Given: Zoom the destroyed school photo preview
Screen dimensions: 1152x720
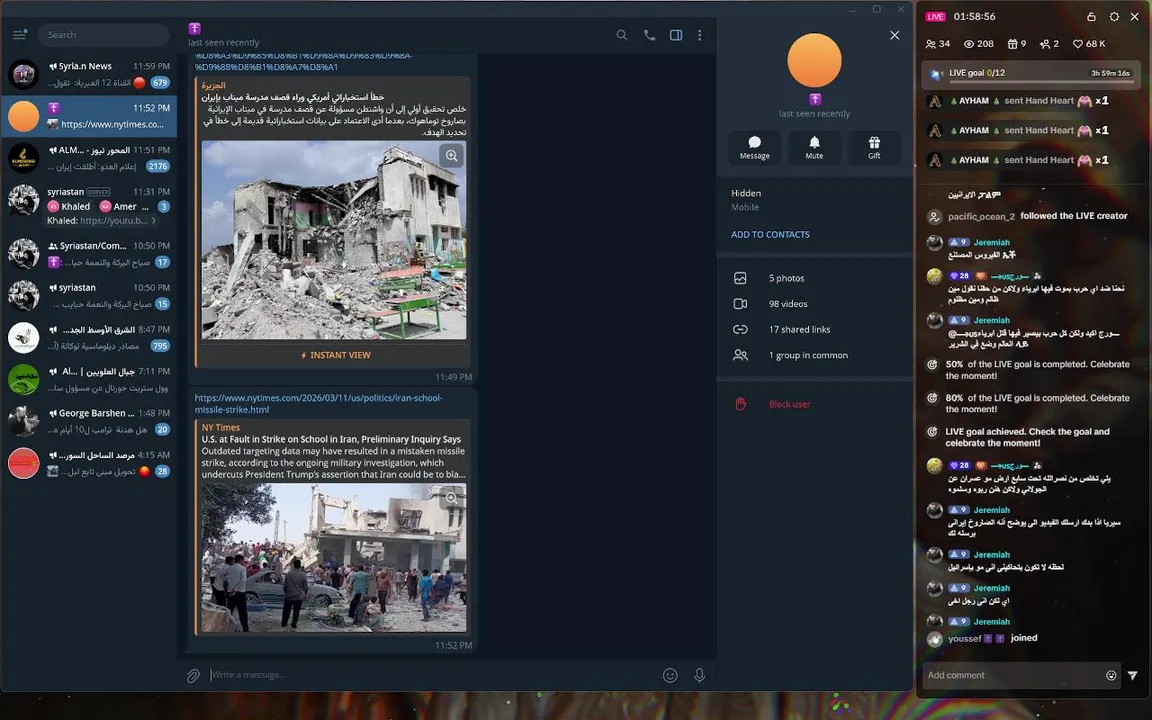Looking at the screenshot, I should [451, 155].
